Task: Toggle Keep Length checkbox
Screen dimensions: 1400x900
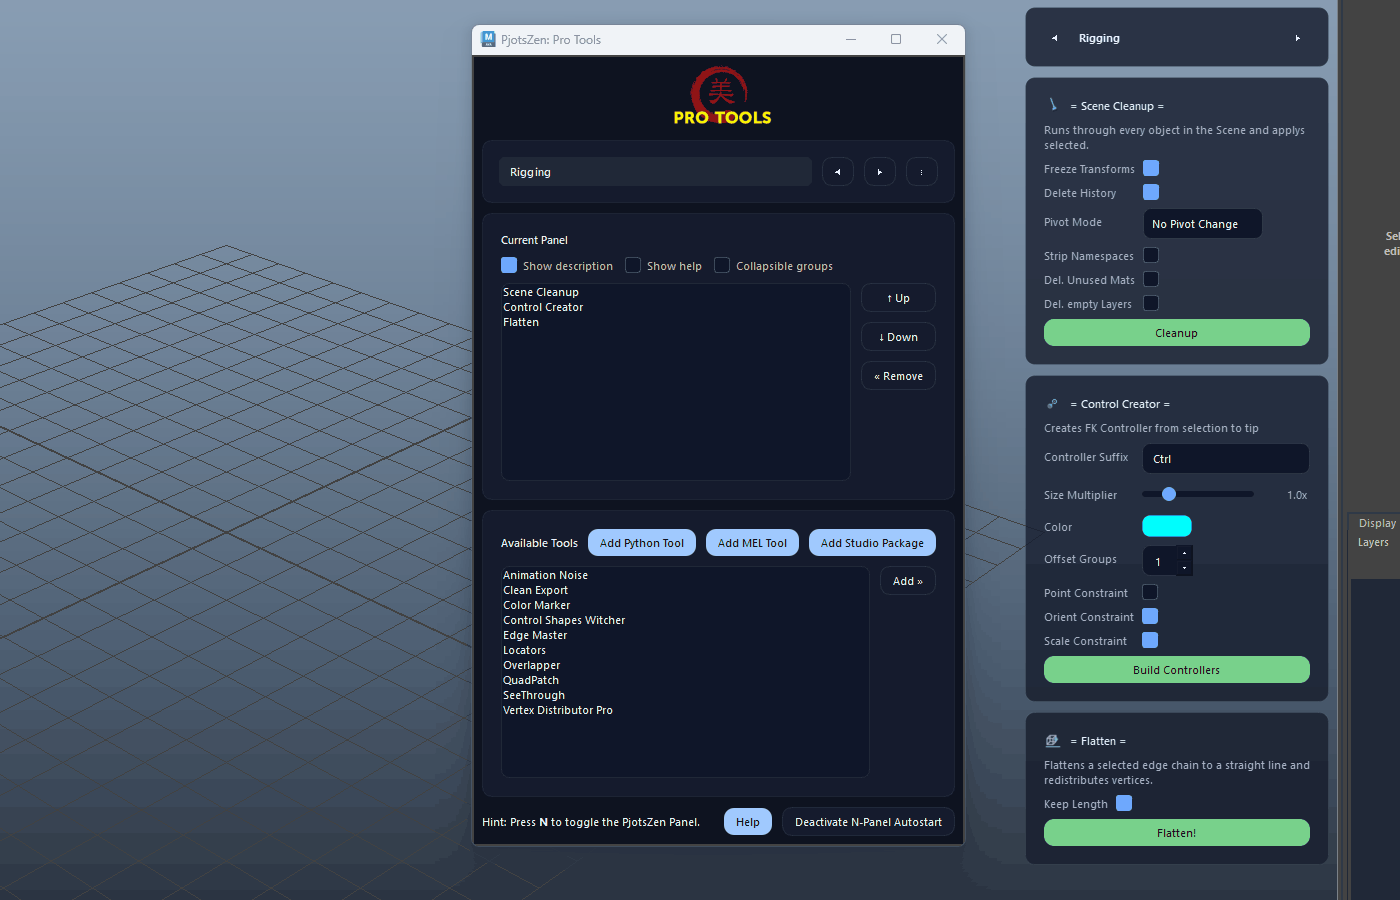Action: [1124, 803]
